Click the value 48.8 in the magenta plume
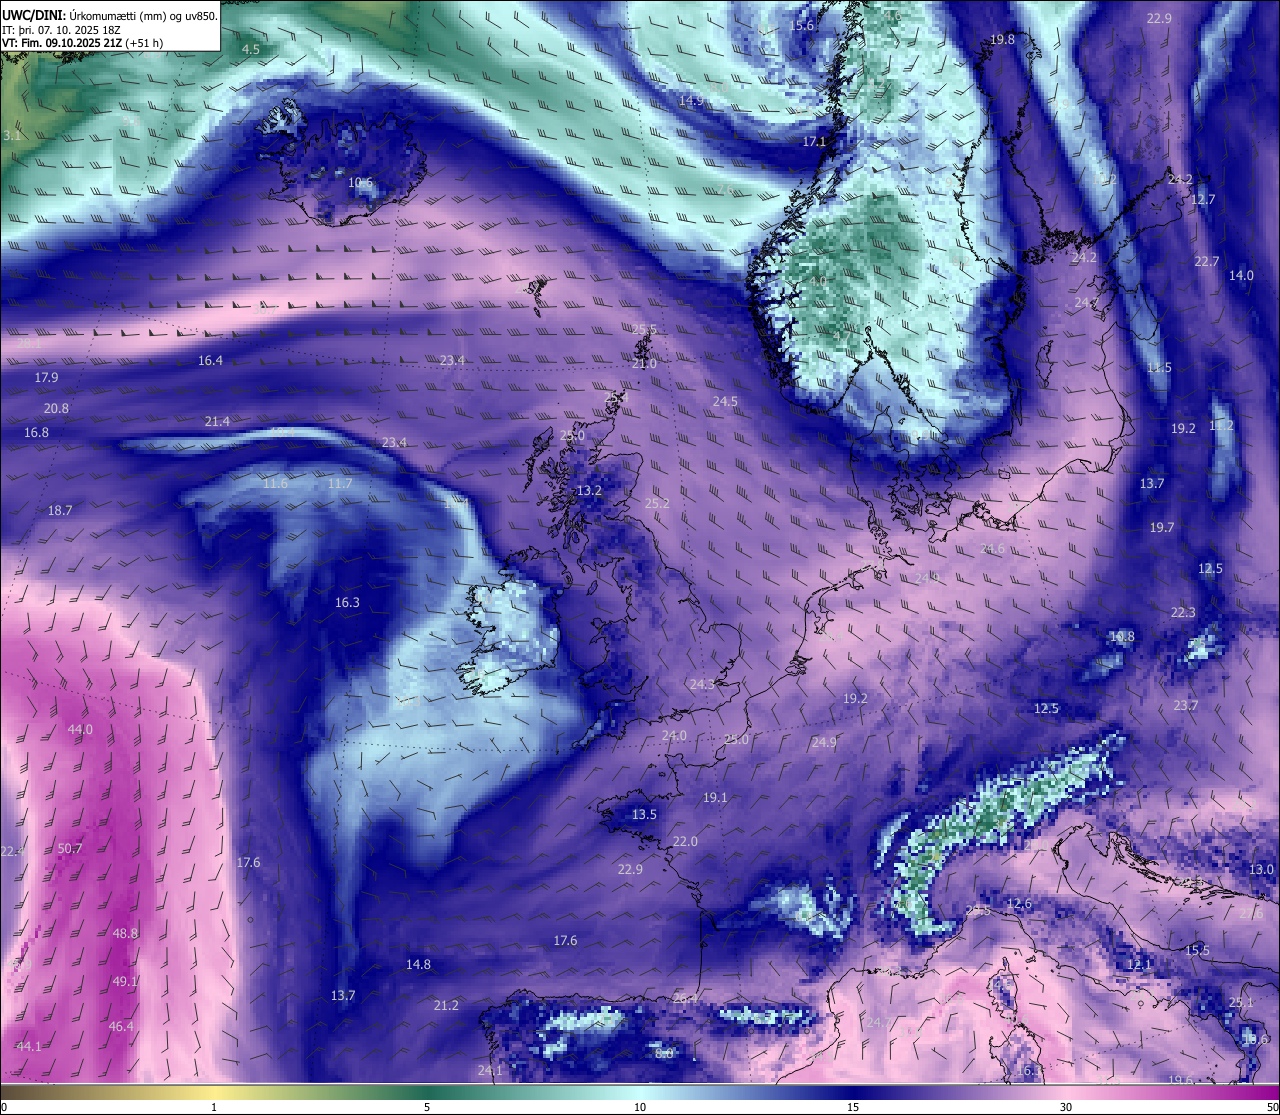The height and width of the screenshot is (1115, 1280). 125,933
